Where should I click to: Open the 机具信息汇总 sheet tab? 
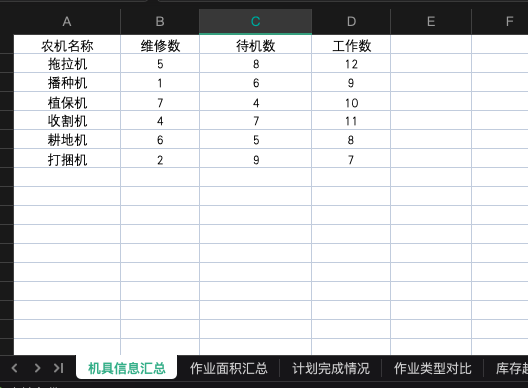(x=127, y=368)
